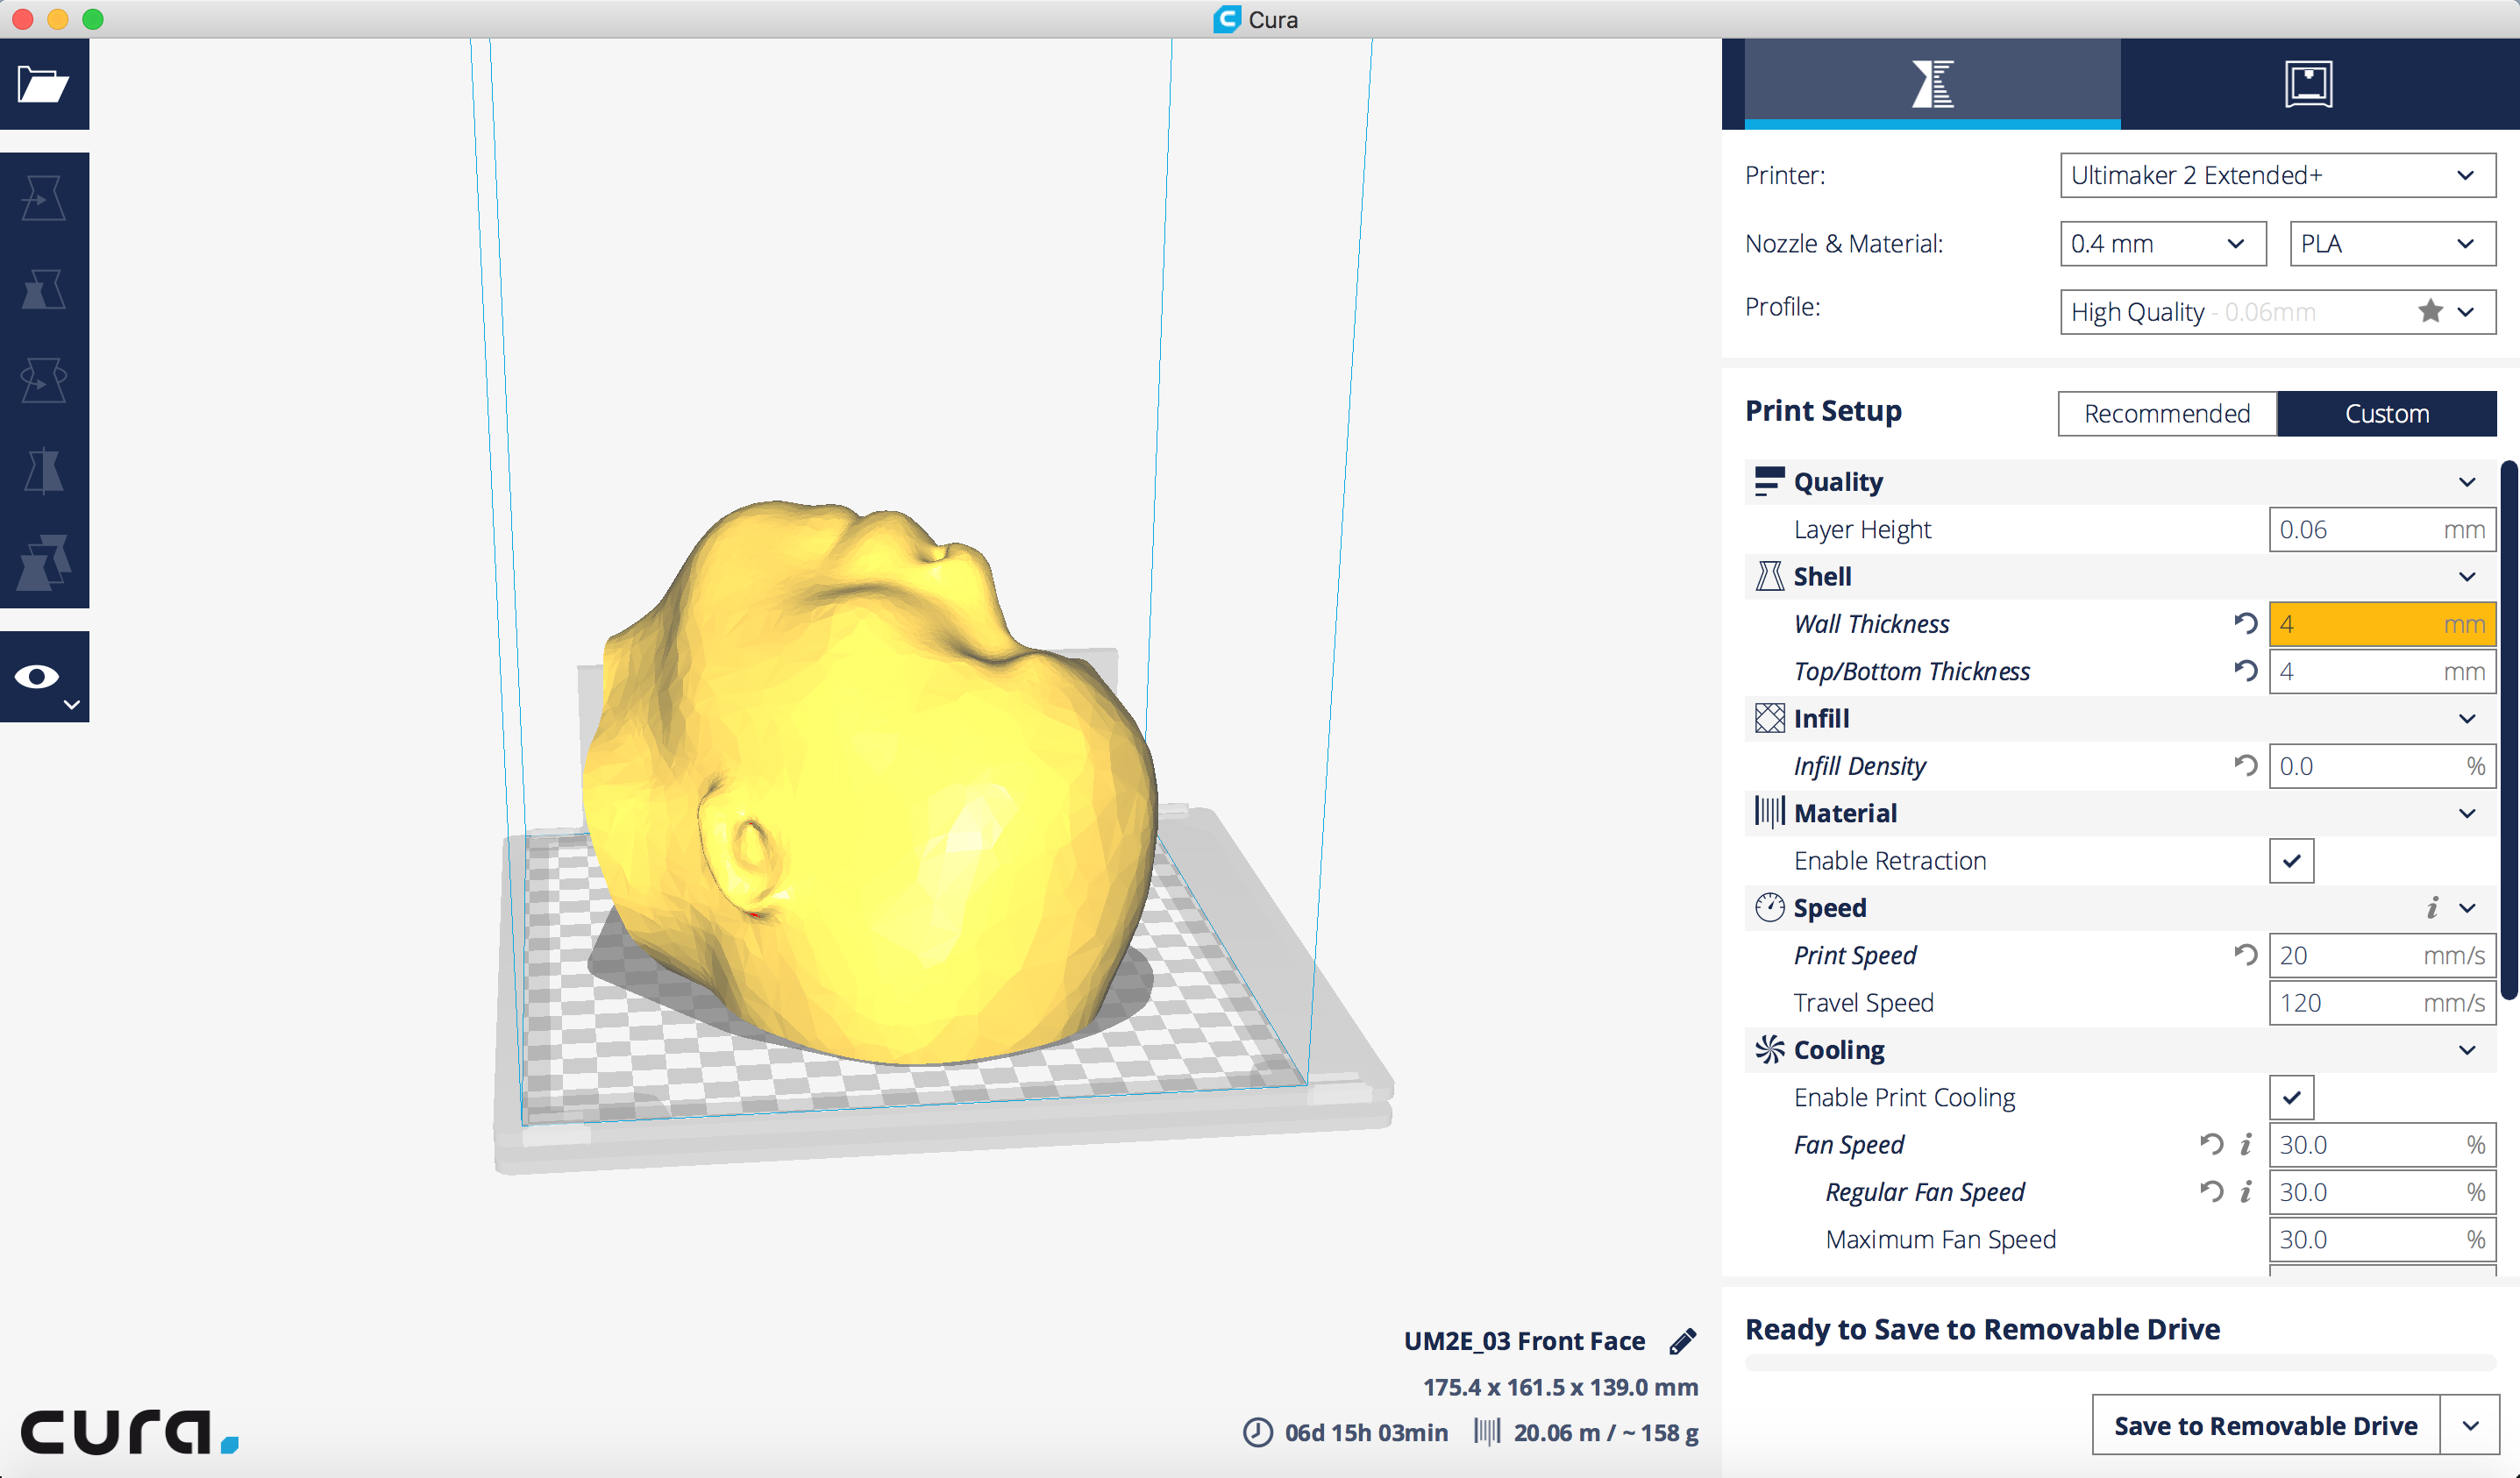Open file with the folder icon
2520x1478 pixels.
click(x=43, y=85)
